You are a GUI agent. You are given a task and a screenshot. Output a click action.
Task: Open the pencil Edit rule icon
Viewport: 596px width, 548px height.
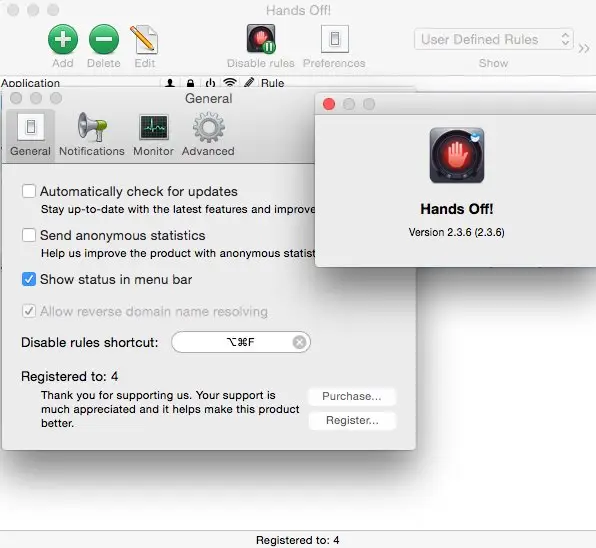pos(144,40)
